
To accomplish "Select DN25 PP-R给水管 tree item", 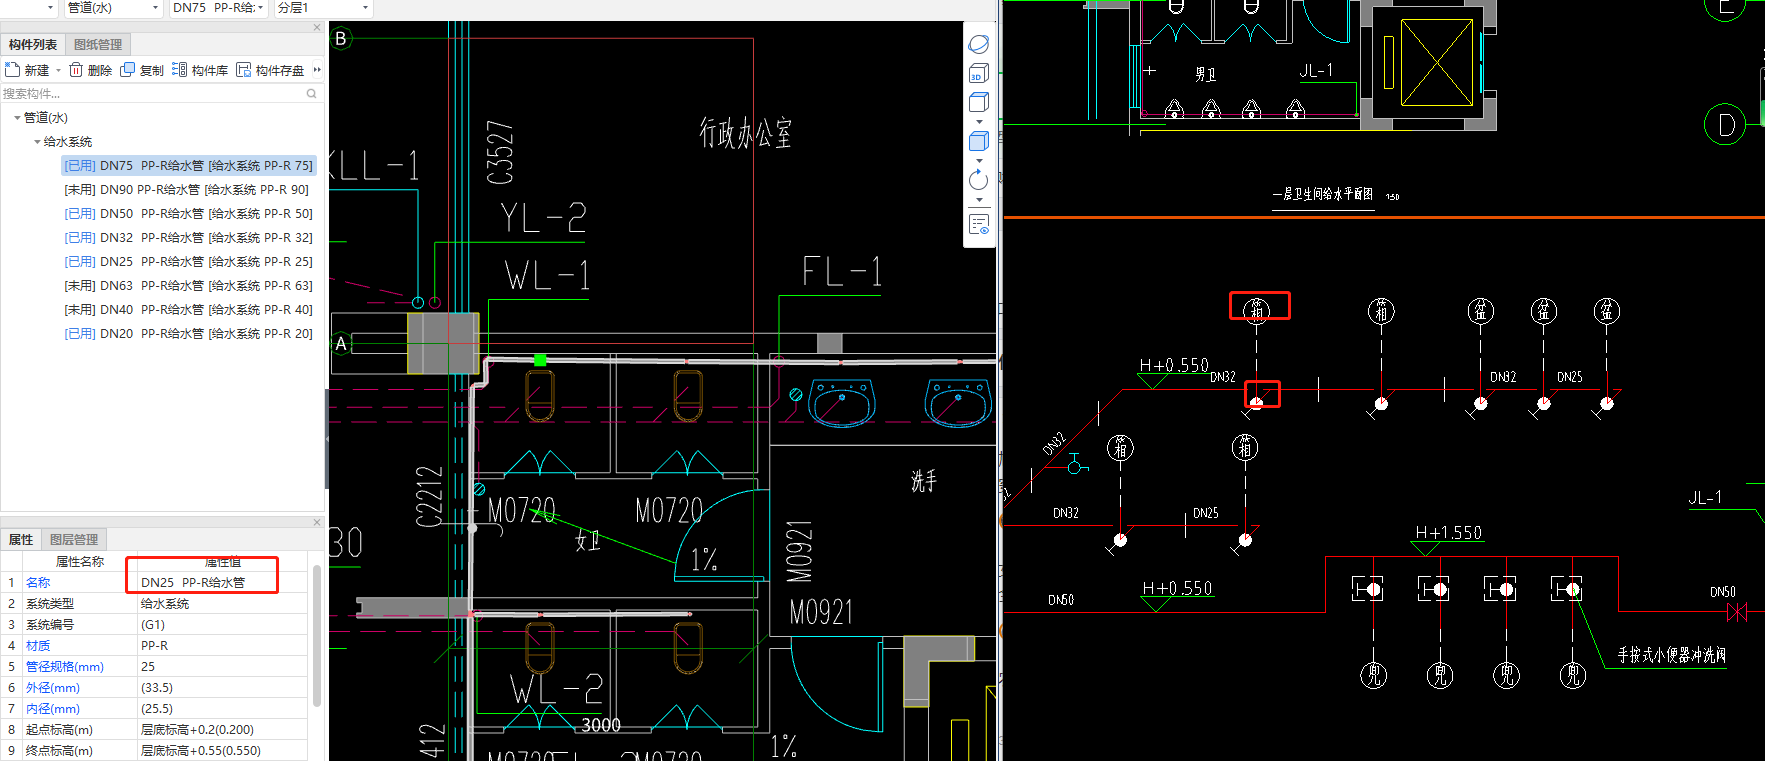I will click(x=188, y=261).
